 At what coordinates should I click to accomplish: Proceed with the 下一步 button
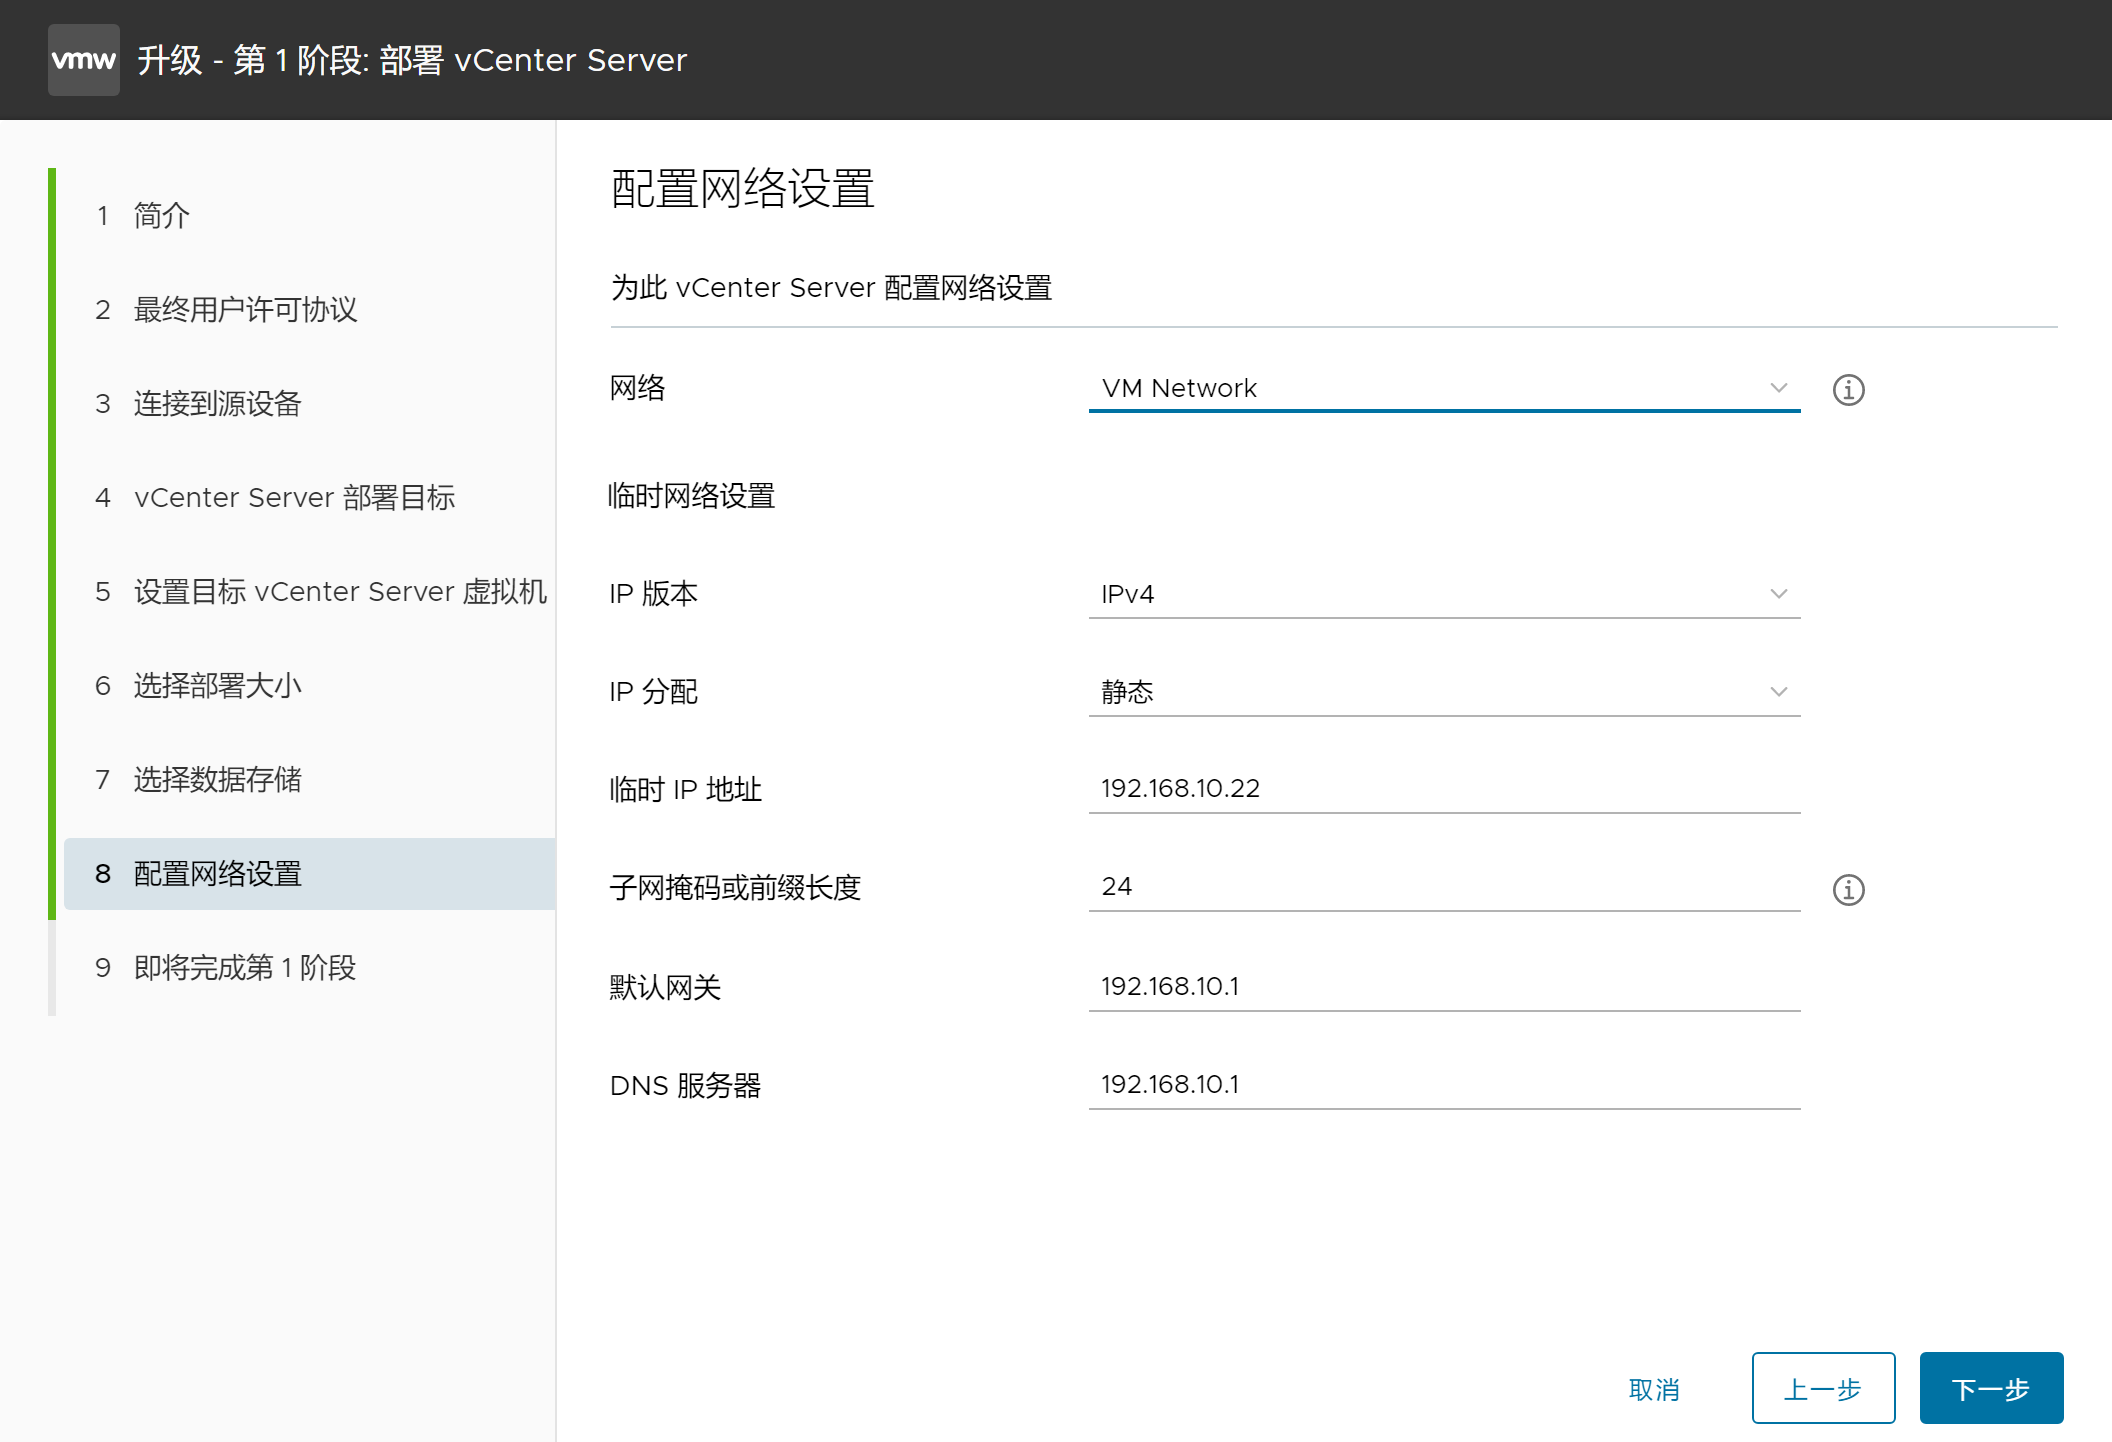tap(1991, 1388)
